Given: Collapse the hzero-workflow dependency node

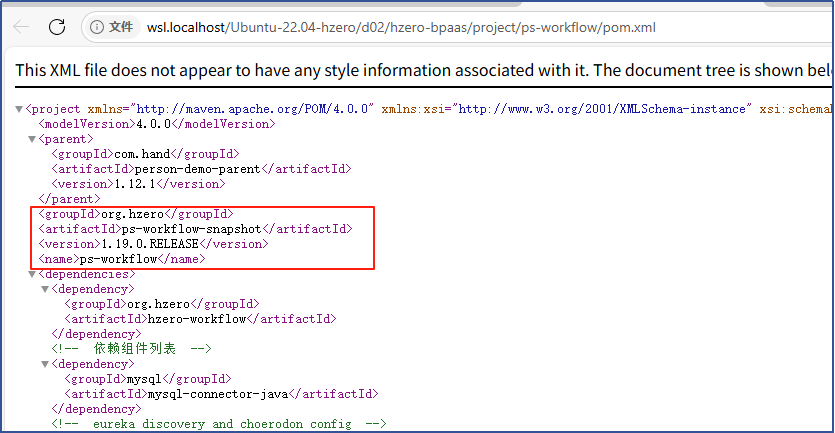Looking at the screenshot, I should [x=45, y=288].
